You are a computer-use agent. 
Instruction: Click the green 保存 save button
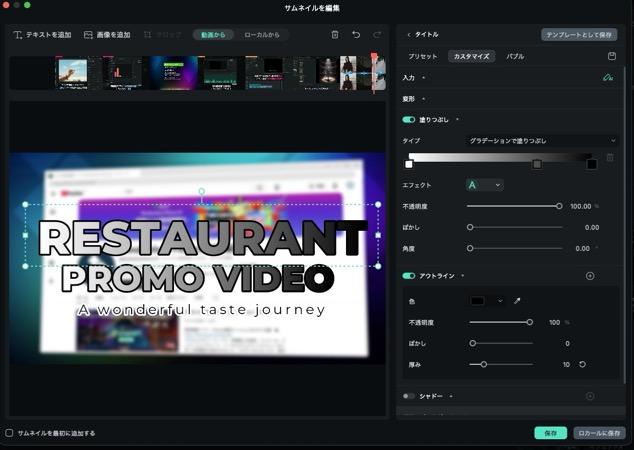pyautogui.click(x=550, y=433)
